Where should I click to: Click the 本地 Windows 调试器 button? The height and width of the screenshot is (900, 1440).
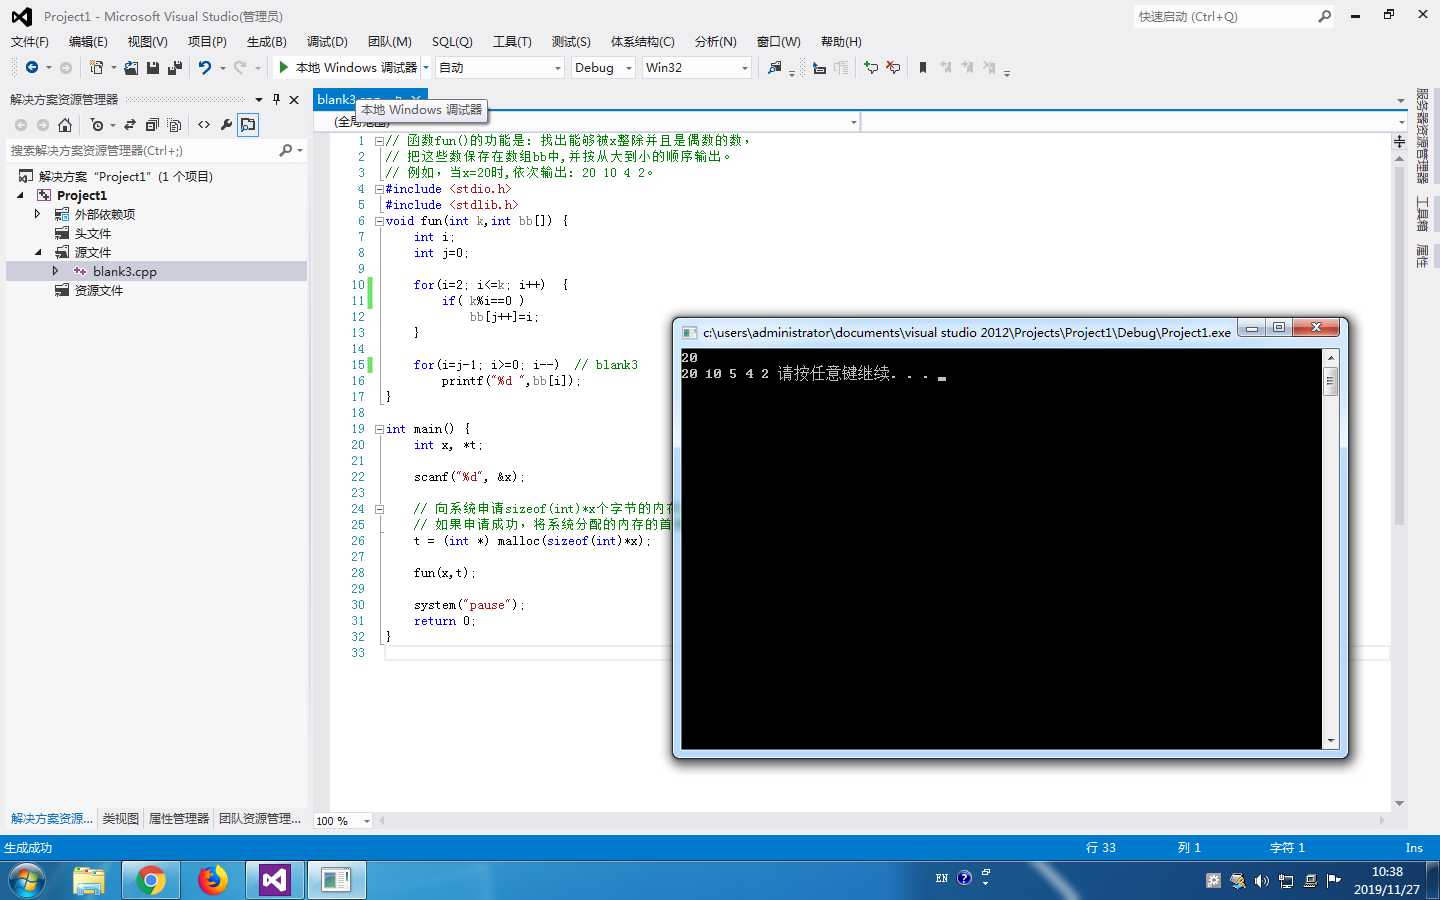coord(348,67)
